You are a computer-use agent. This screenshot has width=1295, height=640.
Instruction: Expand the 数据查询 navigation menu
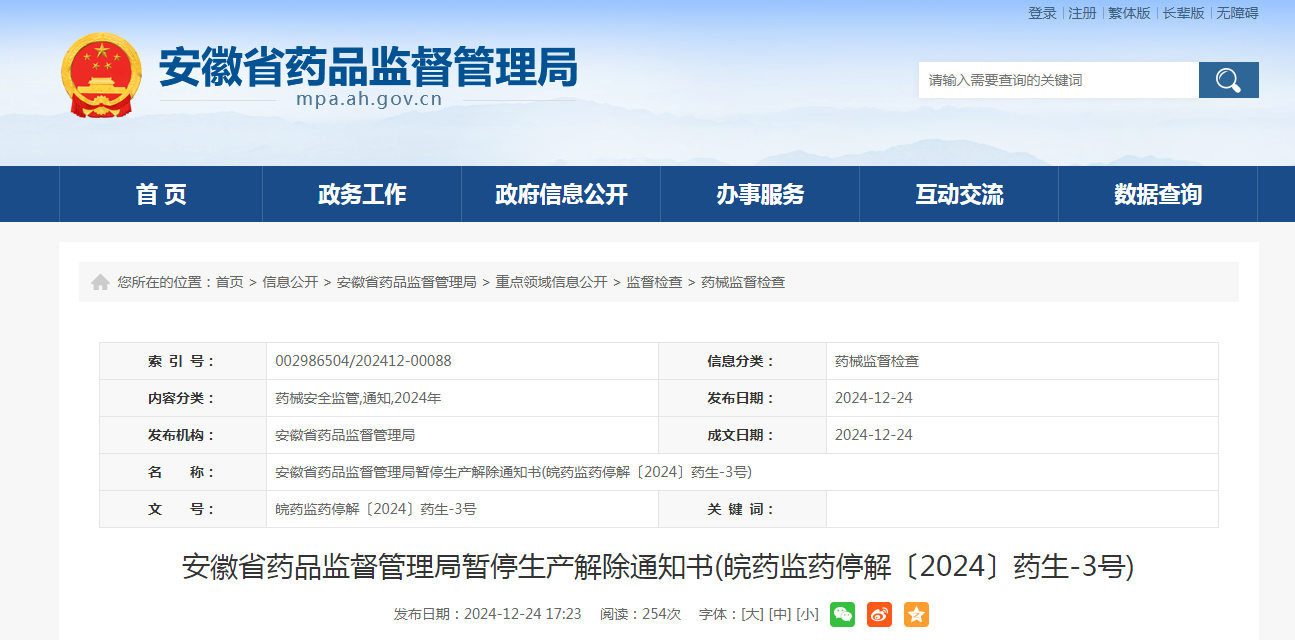1158,194
